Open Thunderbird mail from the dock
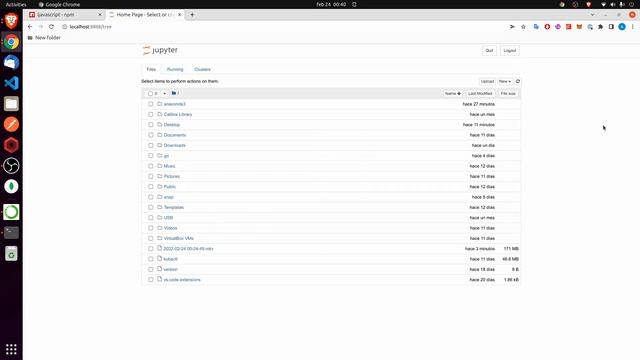This screenshot has height=360, width=640. (11, 62)
